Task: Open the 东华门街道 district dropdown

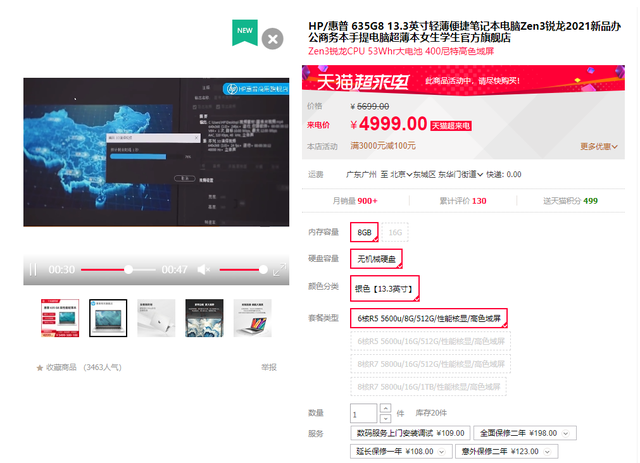Action: coord(460,174)
